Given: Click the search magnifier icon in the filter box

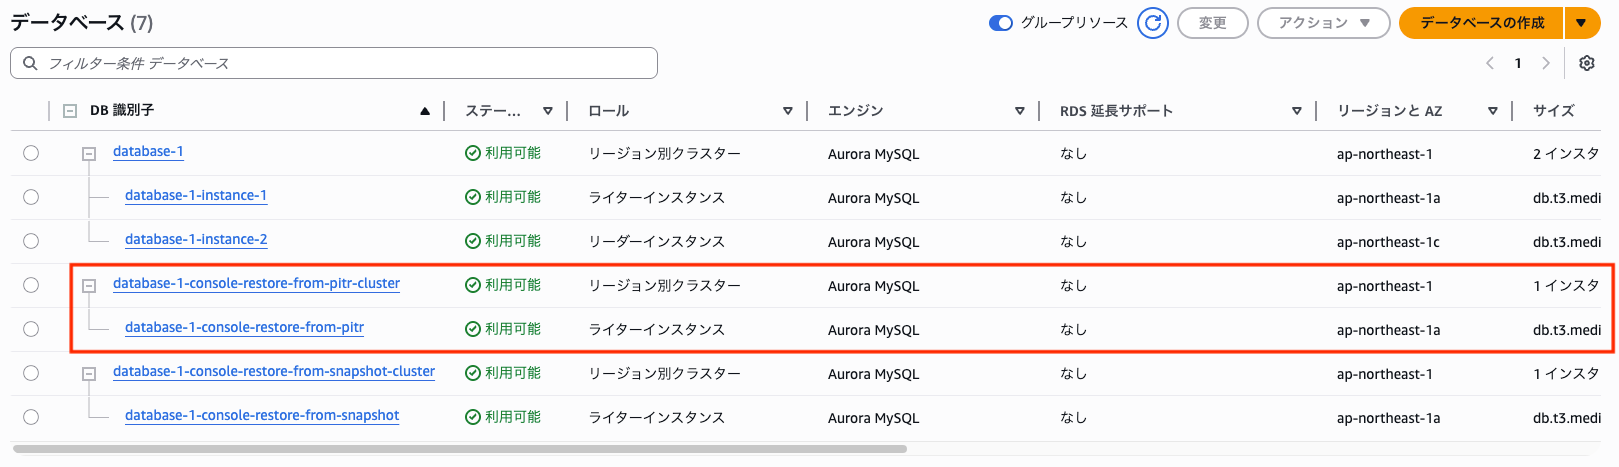Looking at the screenshot, I should [30, 63].
